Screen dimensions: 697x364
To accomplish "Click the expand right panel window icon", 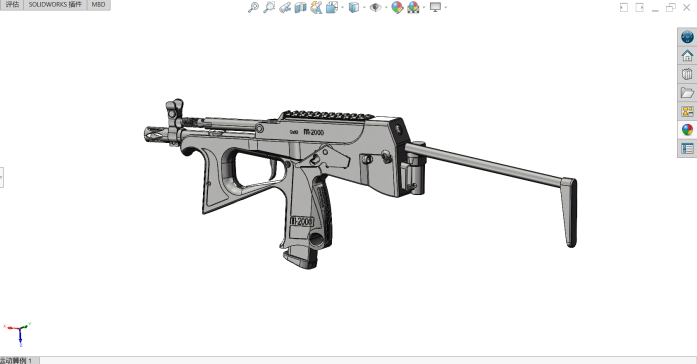I will (639, 8).
